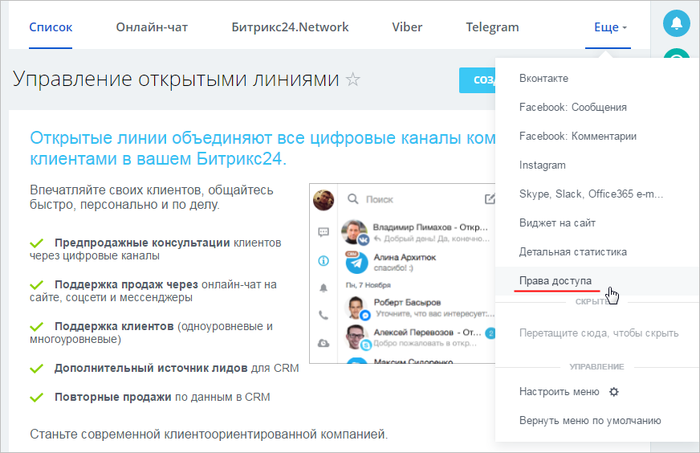Click "Перетащите сюда, чтобы скрыть" text
The width and height of the screenshot is (700, 453).
coord(599,333)
